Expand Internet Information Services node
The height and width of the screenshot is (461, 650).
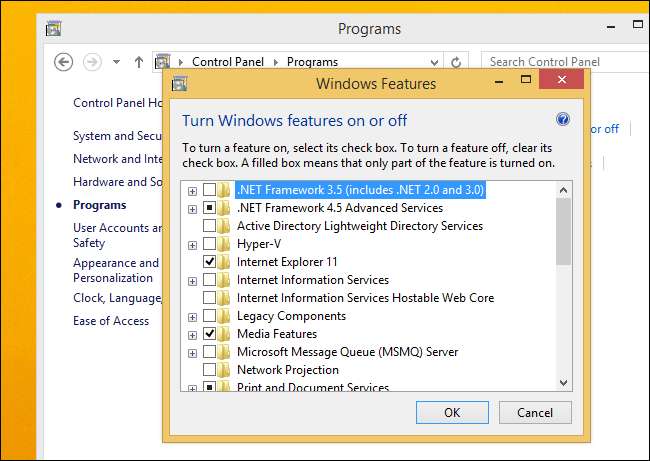click(192, 280)
